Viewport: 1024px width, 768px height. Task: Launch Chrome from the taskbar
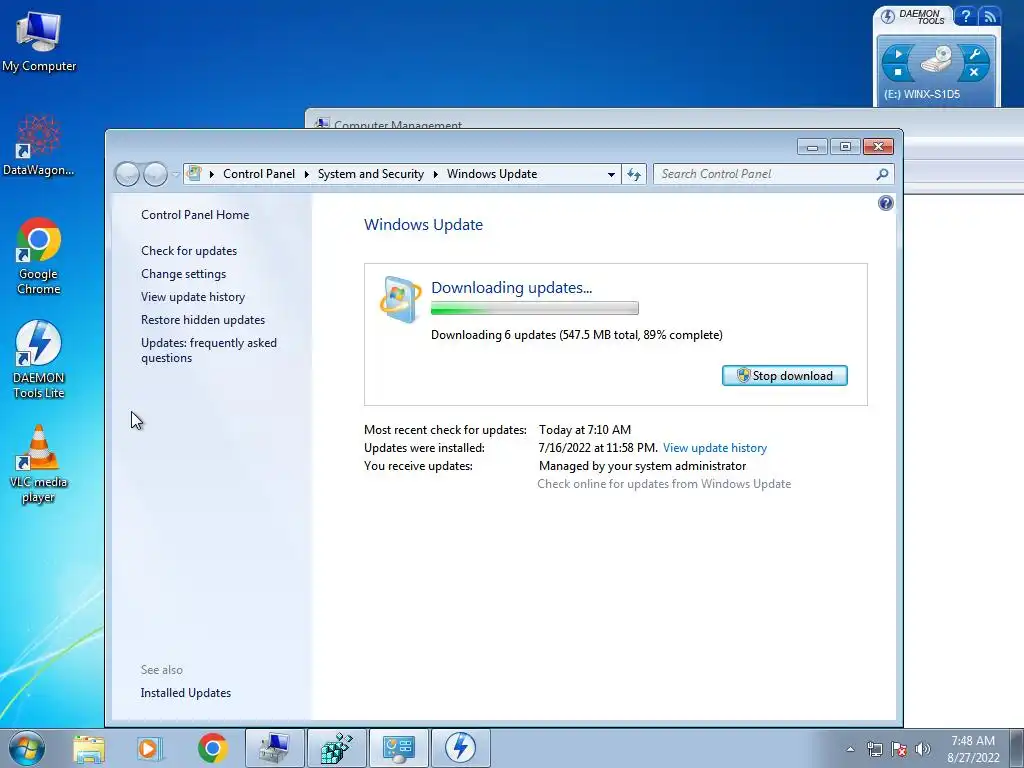click(212, 748)
